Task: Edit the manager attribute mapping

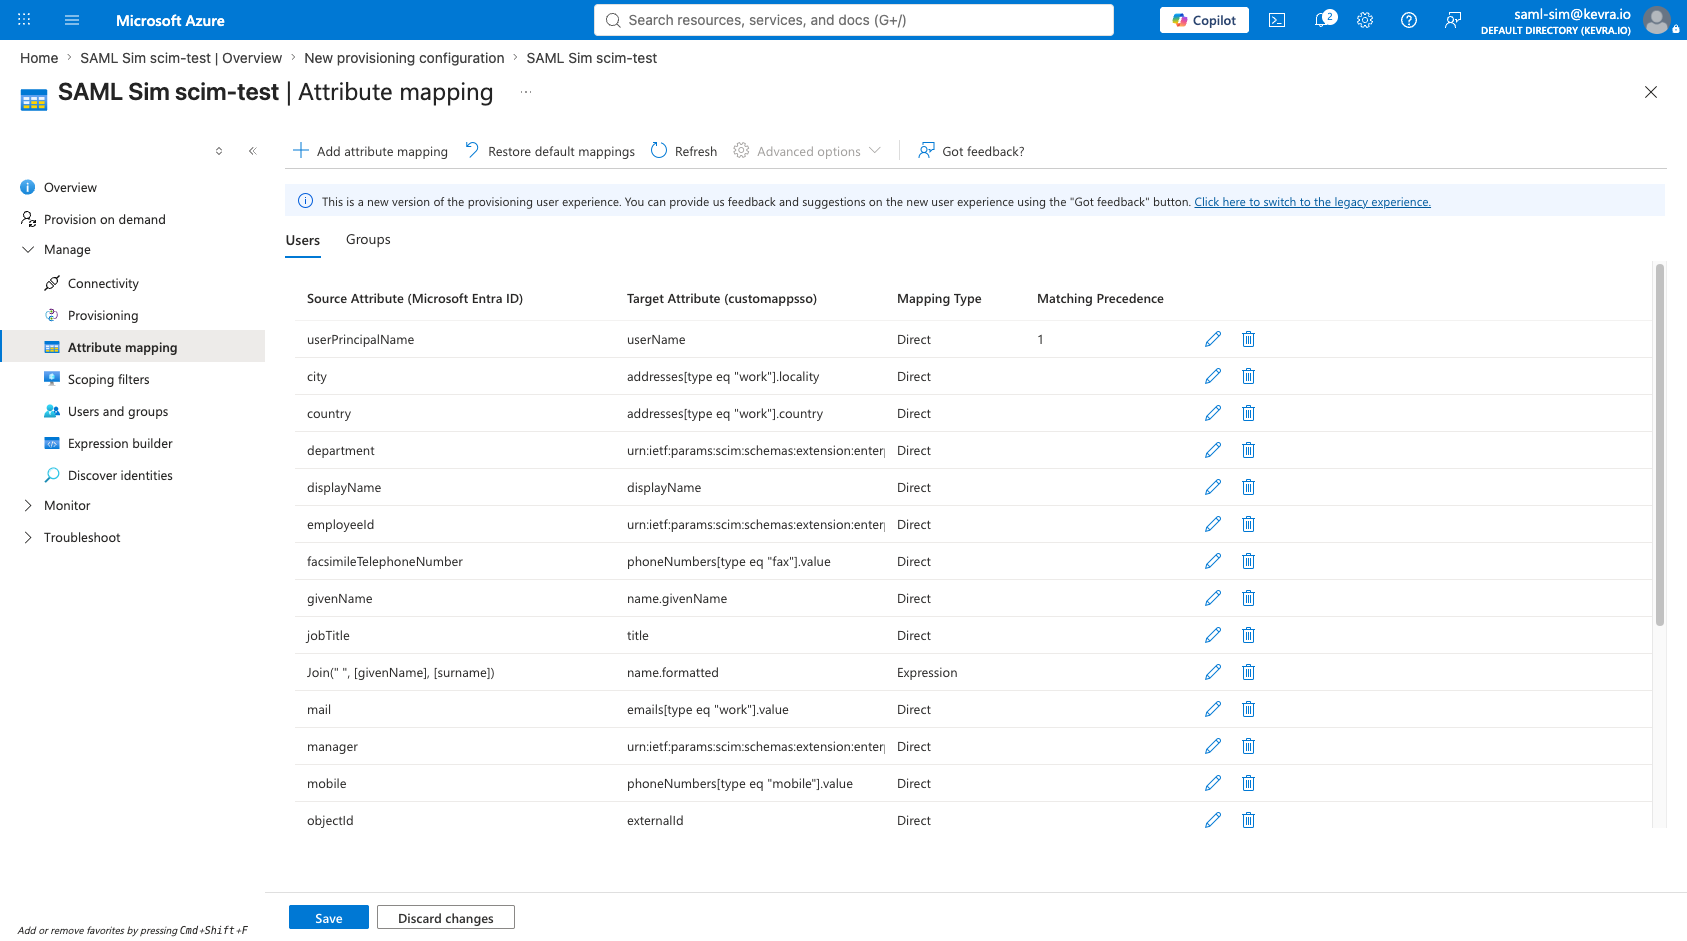Action: (x=1213, y=746)
